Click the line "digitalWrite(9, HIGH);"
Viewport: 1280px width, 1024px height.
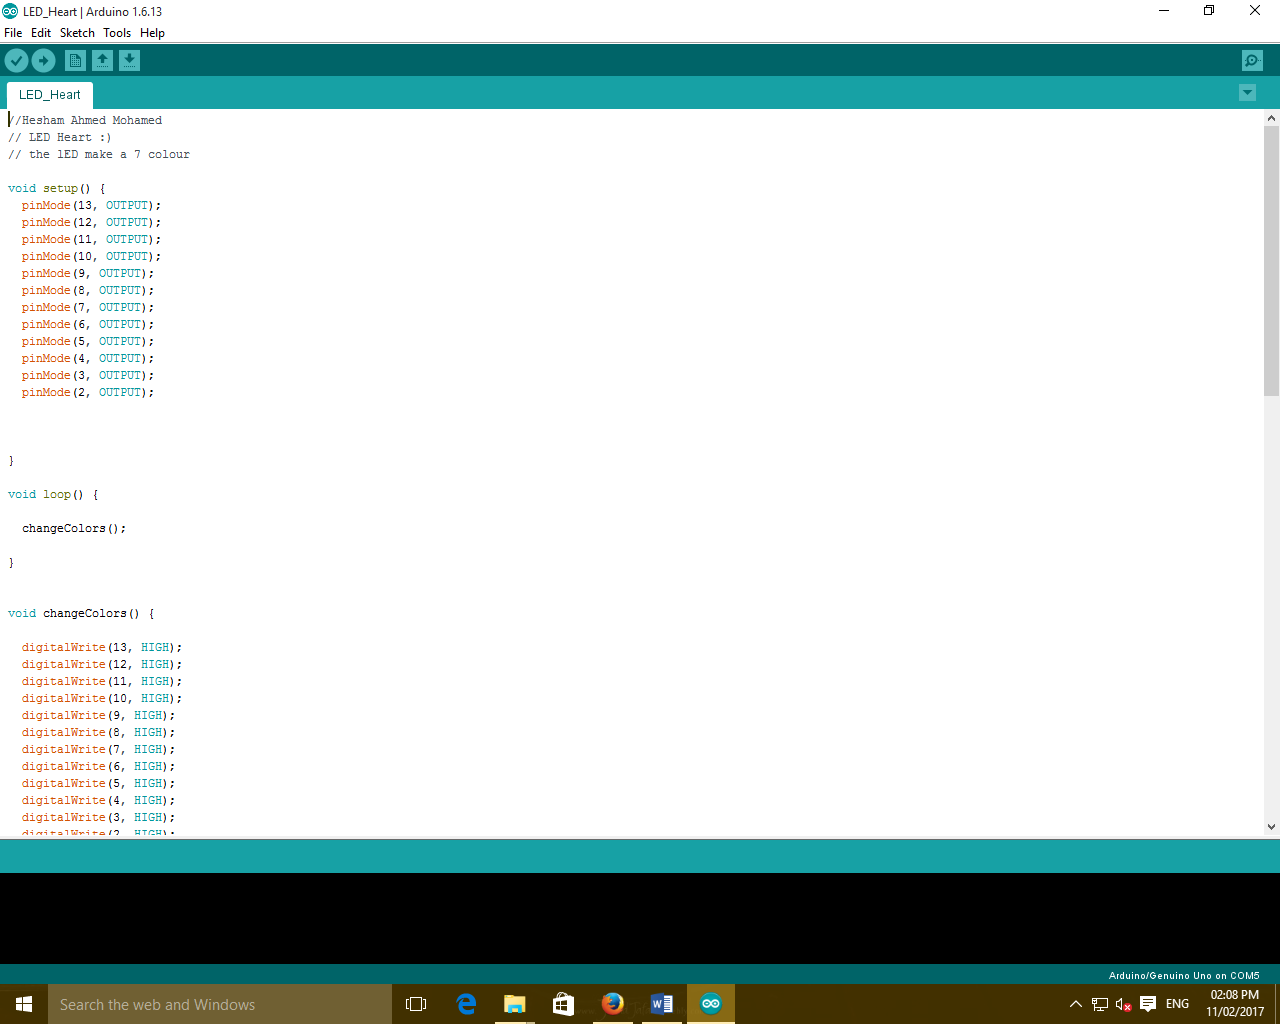(x=98, y=715)
